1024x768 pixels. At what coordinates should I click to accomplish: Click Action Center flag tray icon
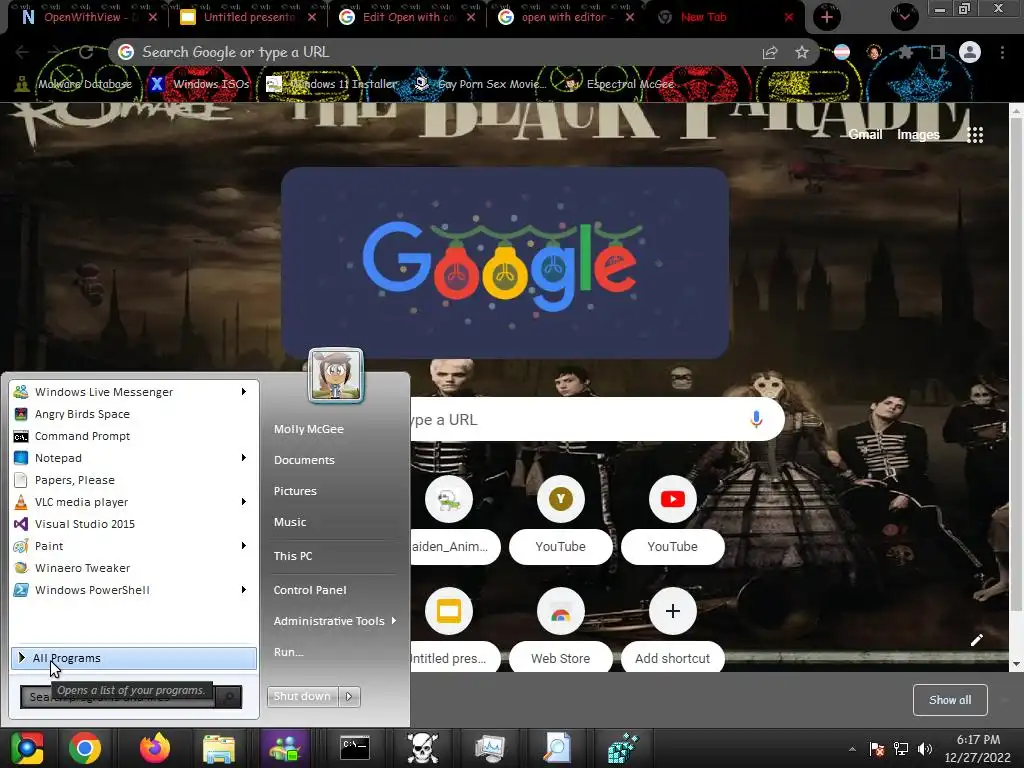[x=877, y=749]
